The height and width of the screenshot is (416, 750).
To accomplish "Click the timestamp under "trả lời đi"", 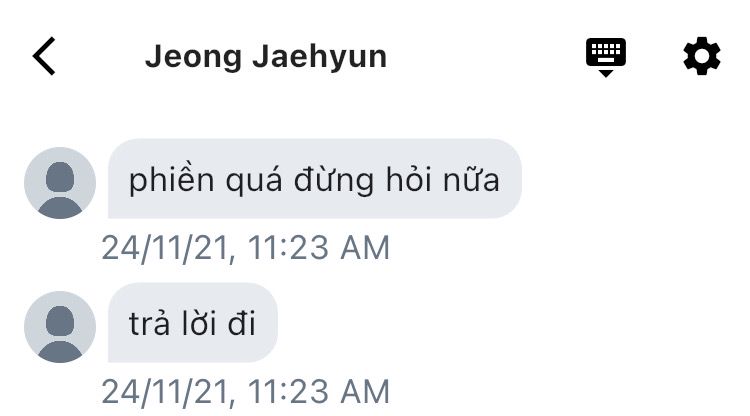I will point(246,392).
